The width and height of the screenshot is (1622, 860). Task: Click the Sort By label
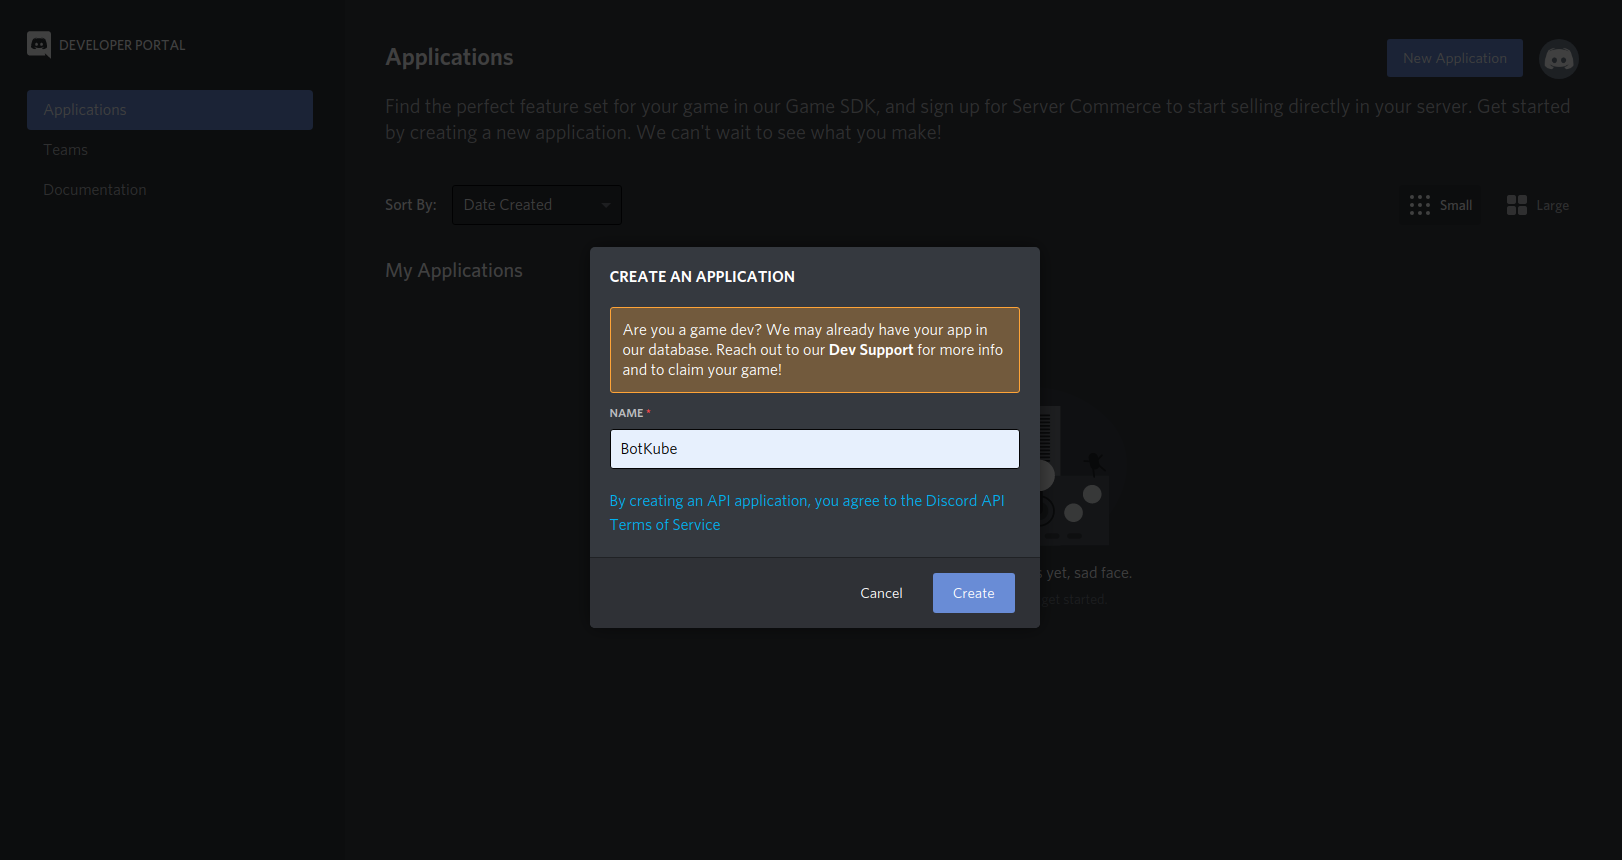pyautogui.click(x=411, y=205)
